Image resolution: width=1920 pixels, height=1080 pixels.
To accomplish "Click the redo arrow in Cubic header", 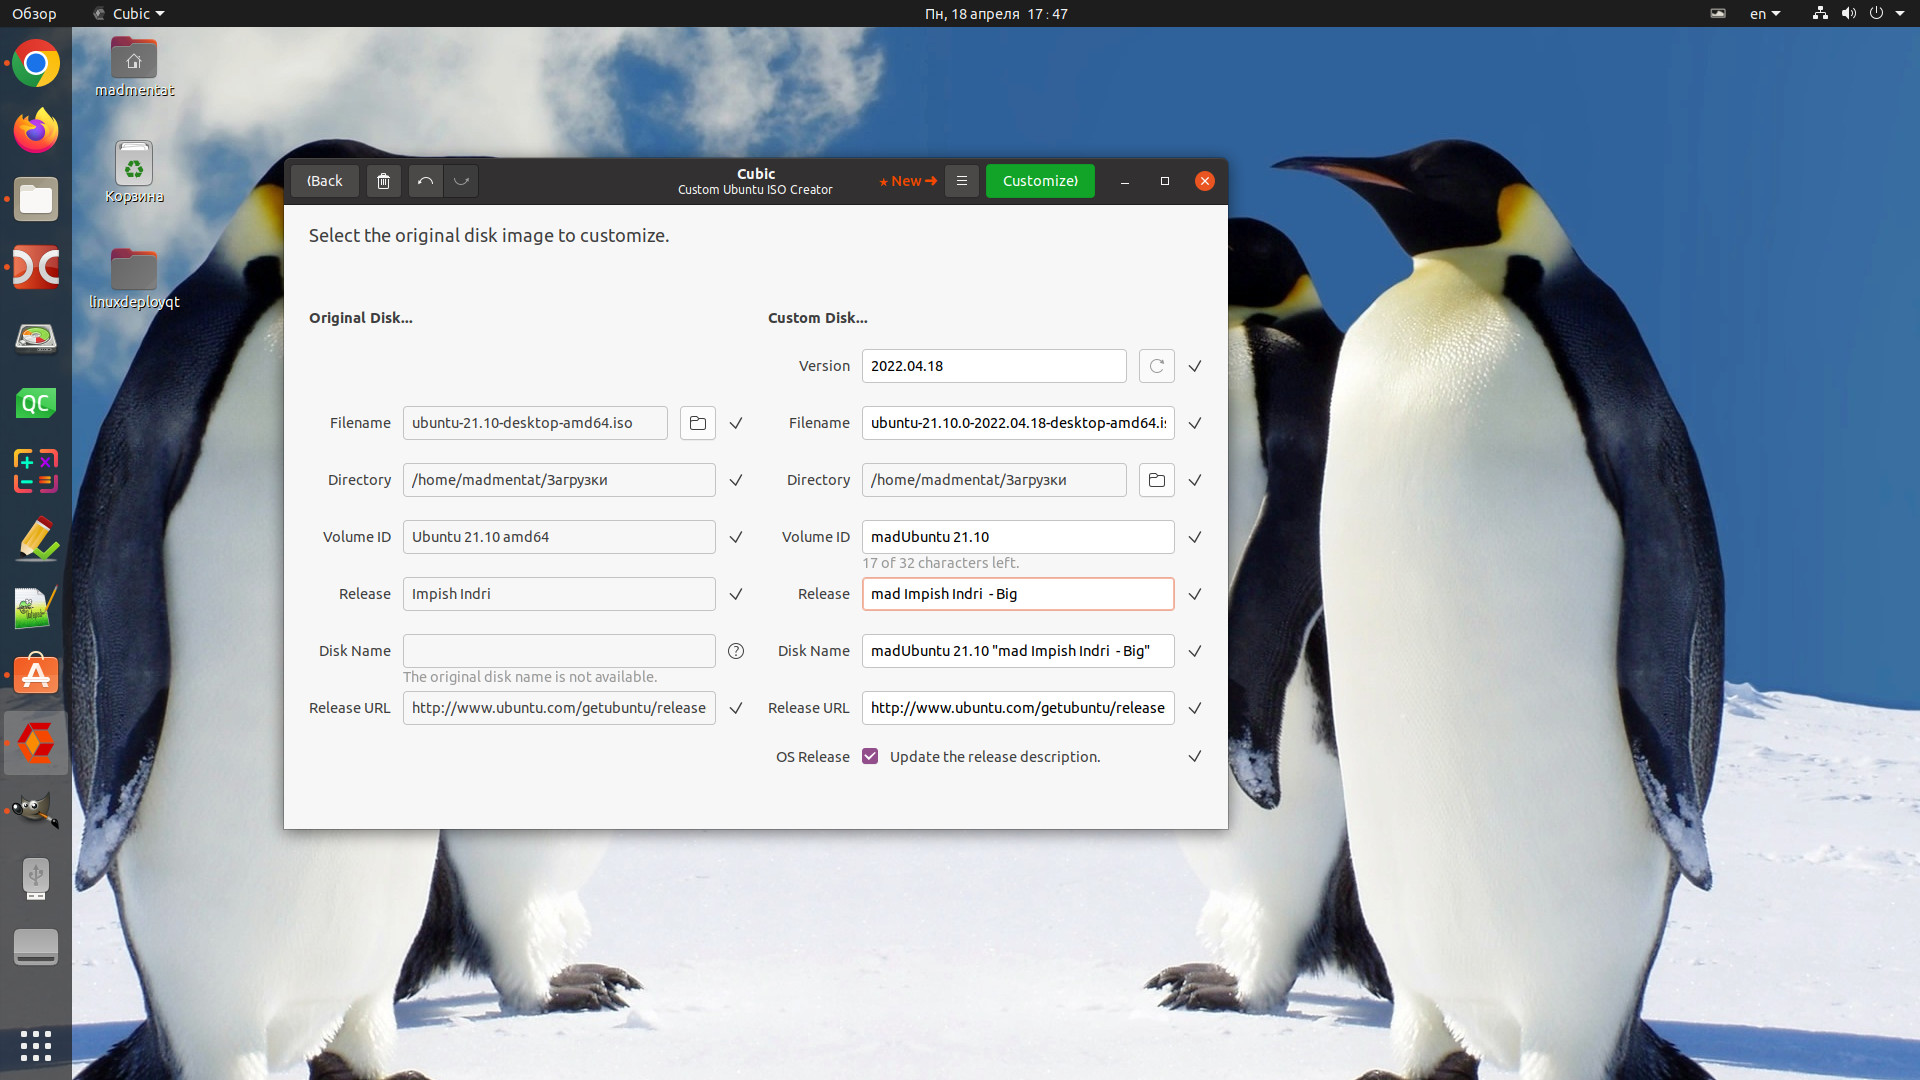I will pyautogui.click(x=461, y=181).
